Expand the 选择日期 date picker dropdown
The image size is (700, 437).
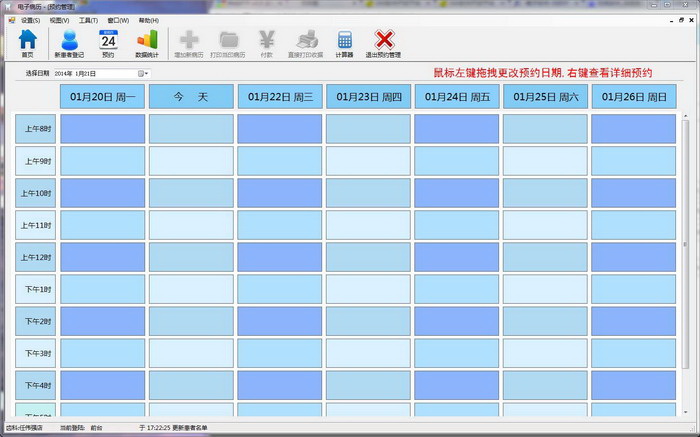[x=143, y=73]
